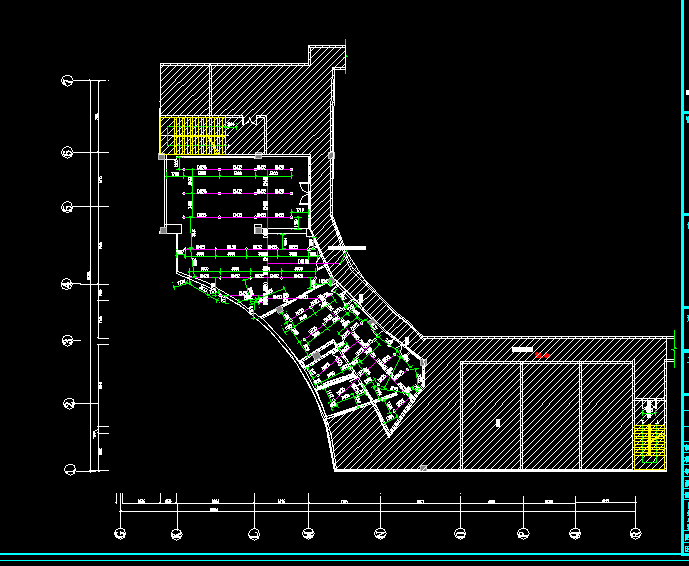The image size is (689, 566).
Task: Select the double door symbol beside the piping room
Action: pyautogui.click(x=301, y=198)
